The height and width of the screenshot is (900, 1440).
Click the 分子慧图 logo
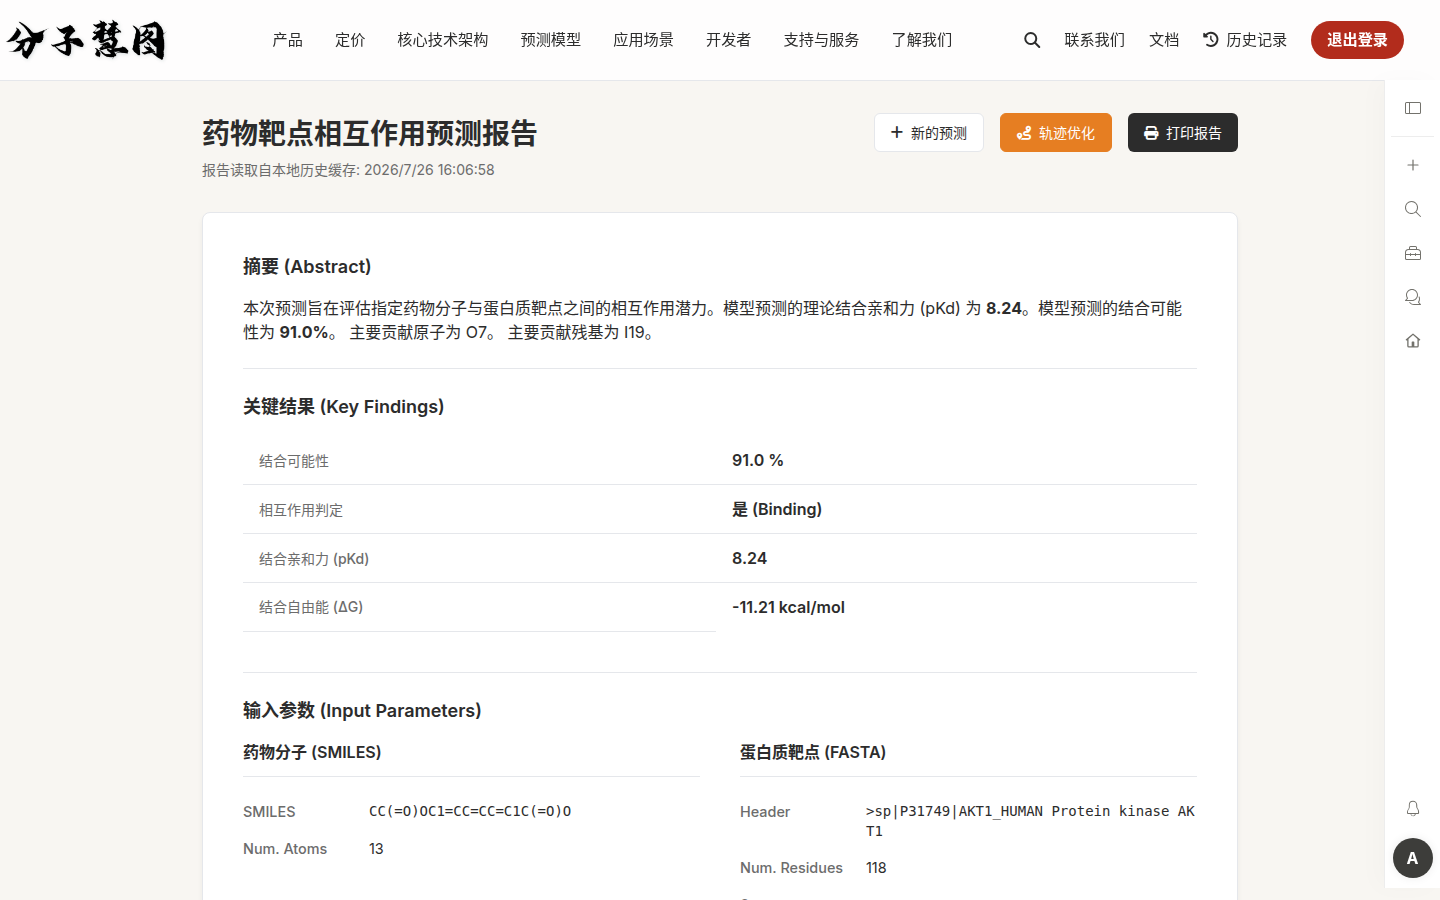click(86, 40)
